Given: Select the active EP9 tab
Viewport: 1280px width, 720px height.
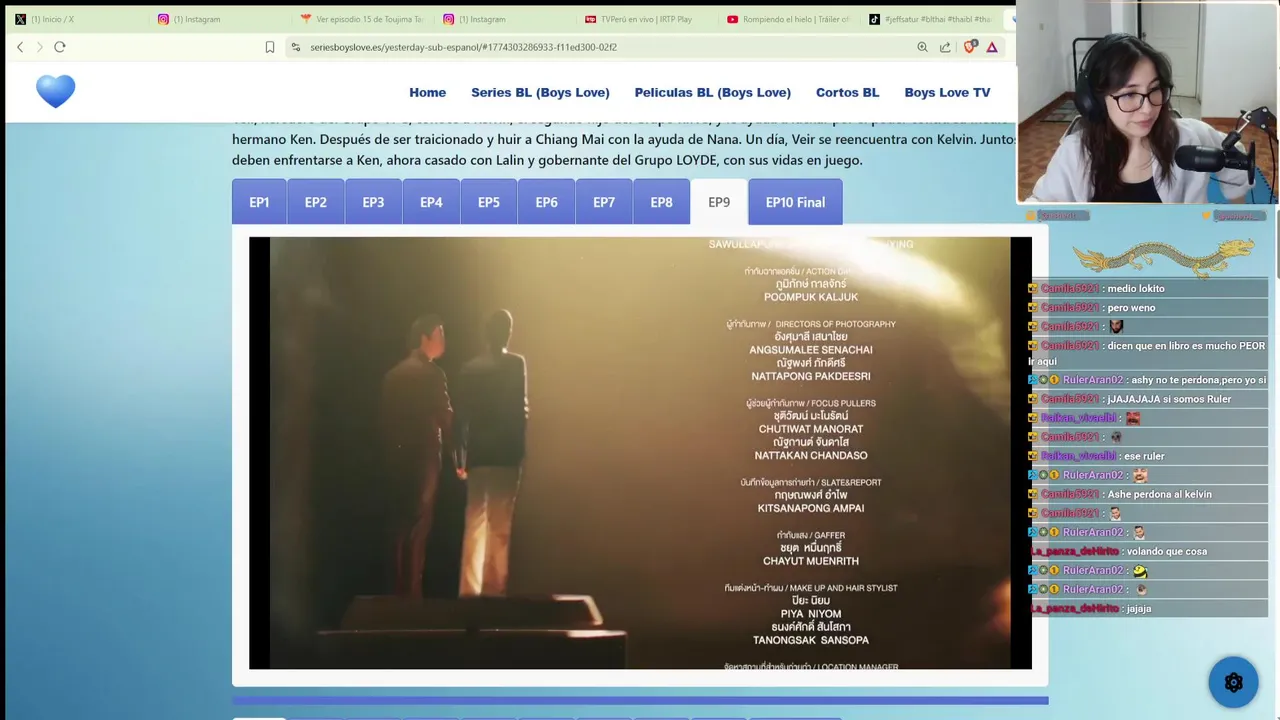Looking at the screenshot, I should tap(719, 202).
